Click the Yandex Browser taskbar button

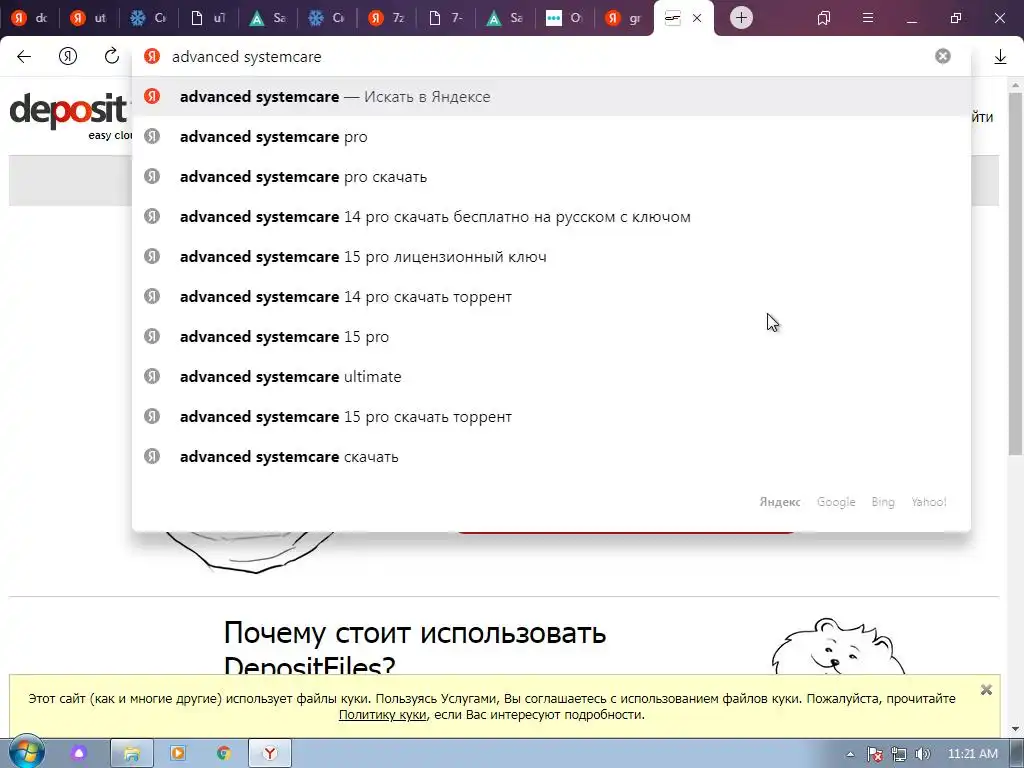(x=270, y=754)
